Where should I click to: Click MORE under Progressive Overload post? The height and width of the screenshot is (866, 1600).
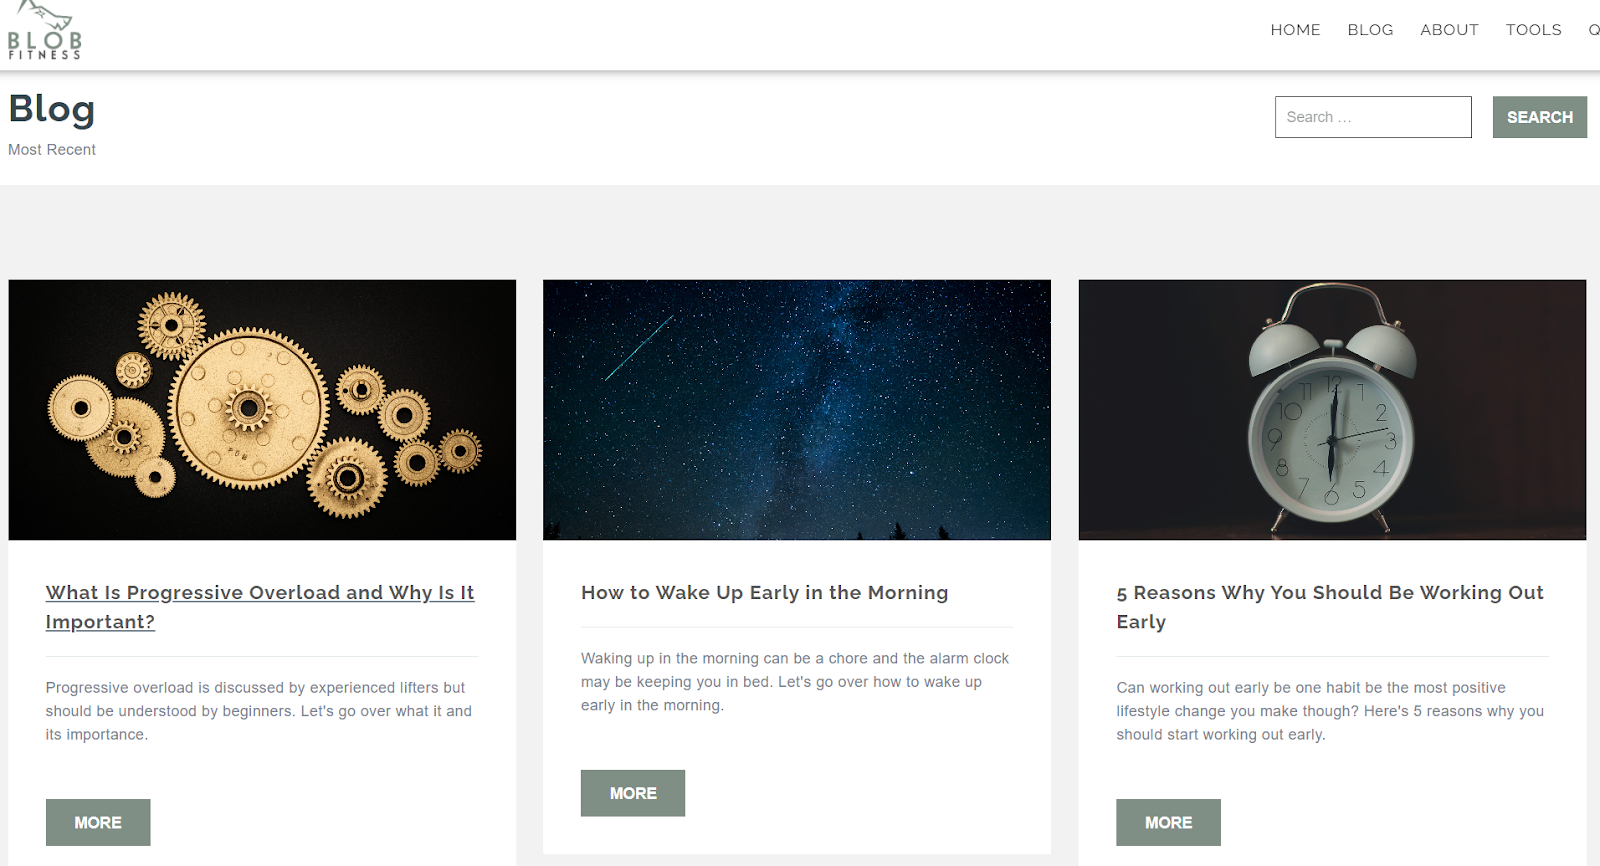[98, 822]
